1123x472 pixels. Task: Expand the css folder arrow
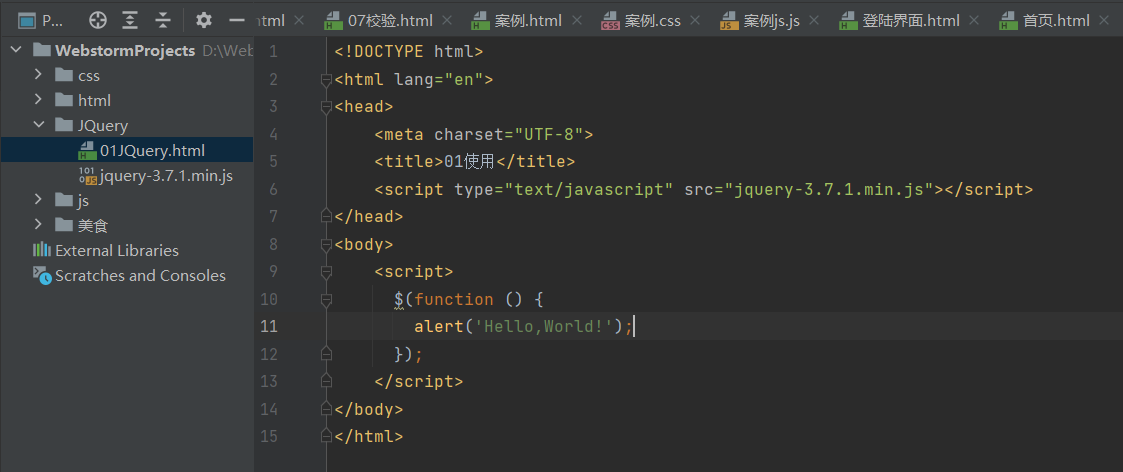tap(39, 75)
